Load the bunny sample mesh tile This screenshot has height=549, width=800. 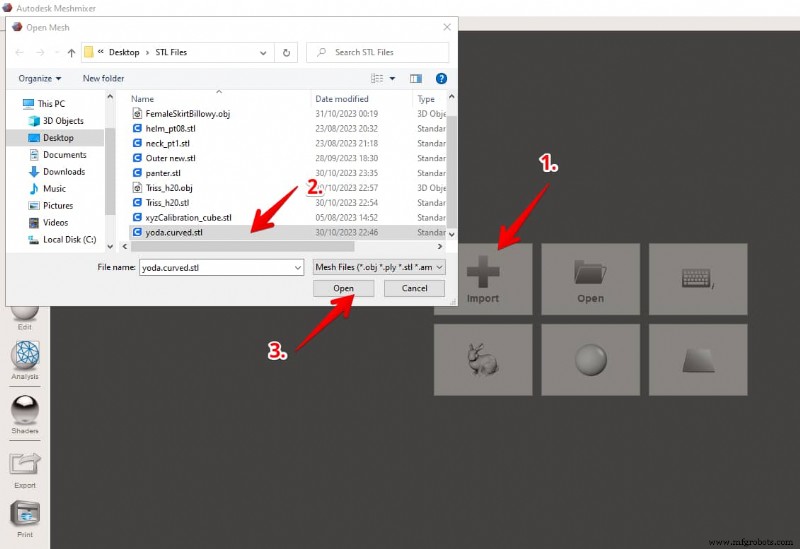click(483, 360)
